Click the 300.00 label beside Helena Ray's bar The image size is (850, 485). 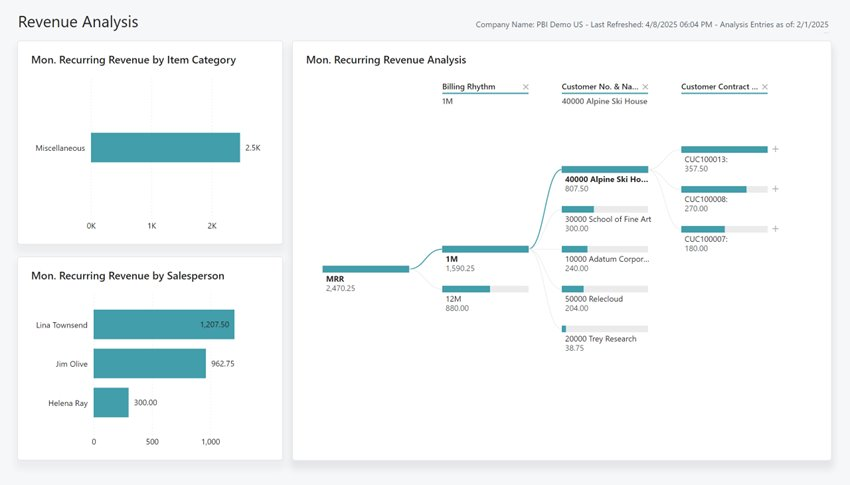(145, 403)
